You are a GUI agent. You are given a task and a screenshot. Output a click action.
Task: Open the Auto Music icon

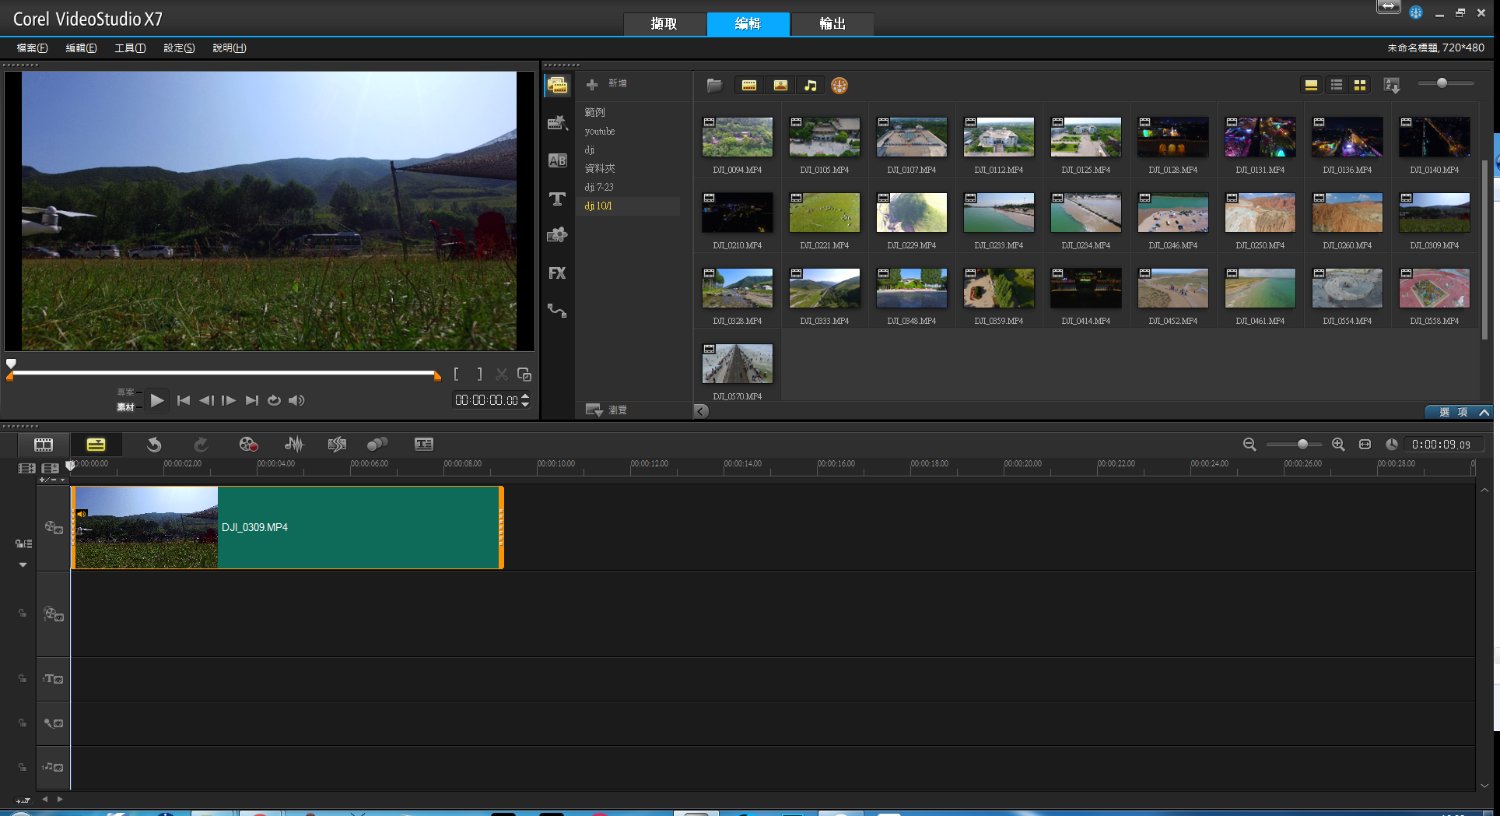(337, 444)
